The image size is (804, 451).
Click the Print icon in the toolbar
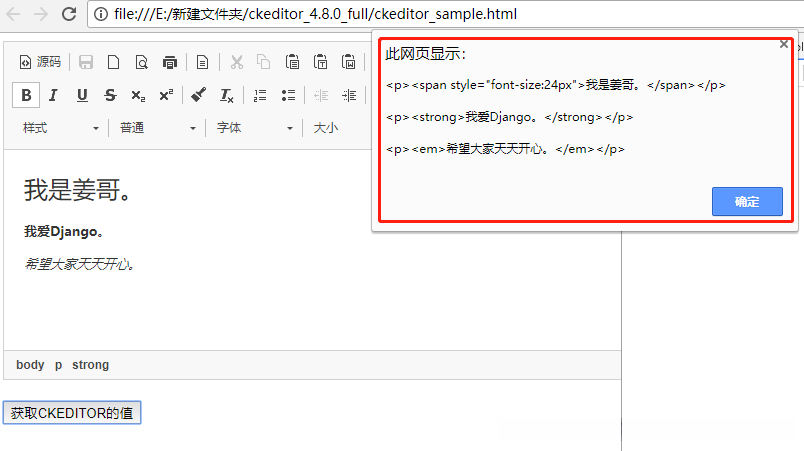coord(170,62)
